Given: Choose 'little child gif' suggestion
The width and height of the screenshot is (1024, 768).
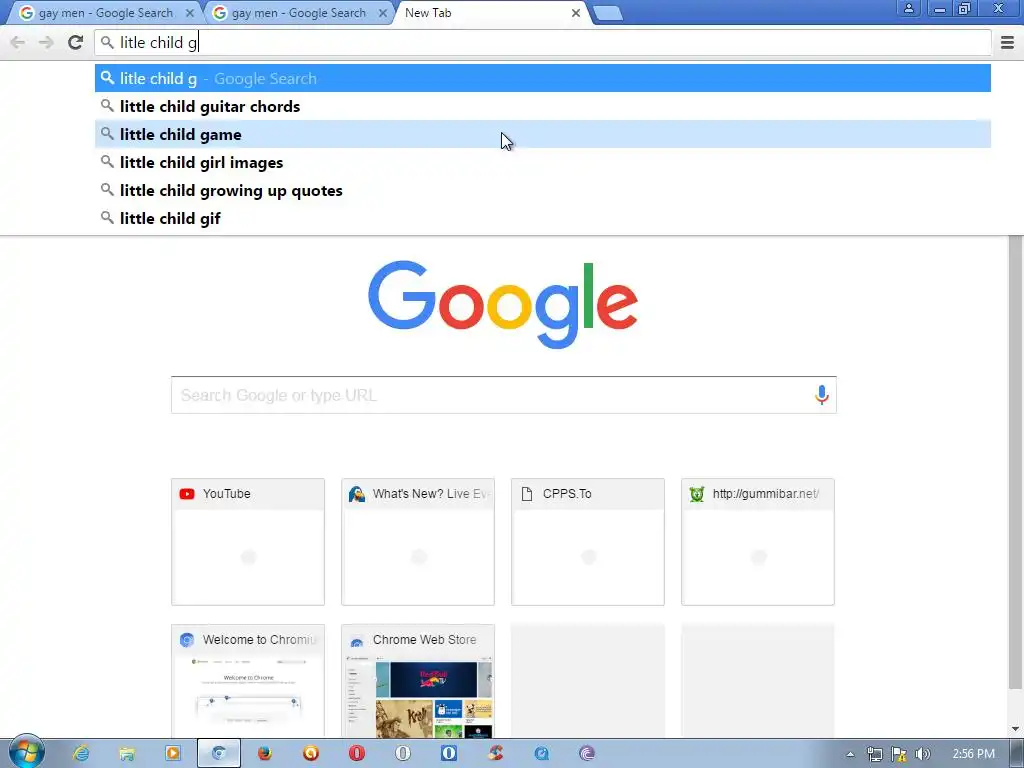Looking at the screenshot, I should click(x=543, y=219).
